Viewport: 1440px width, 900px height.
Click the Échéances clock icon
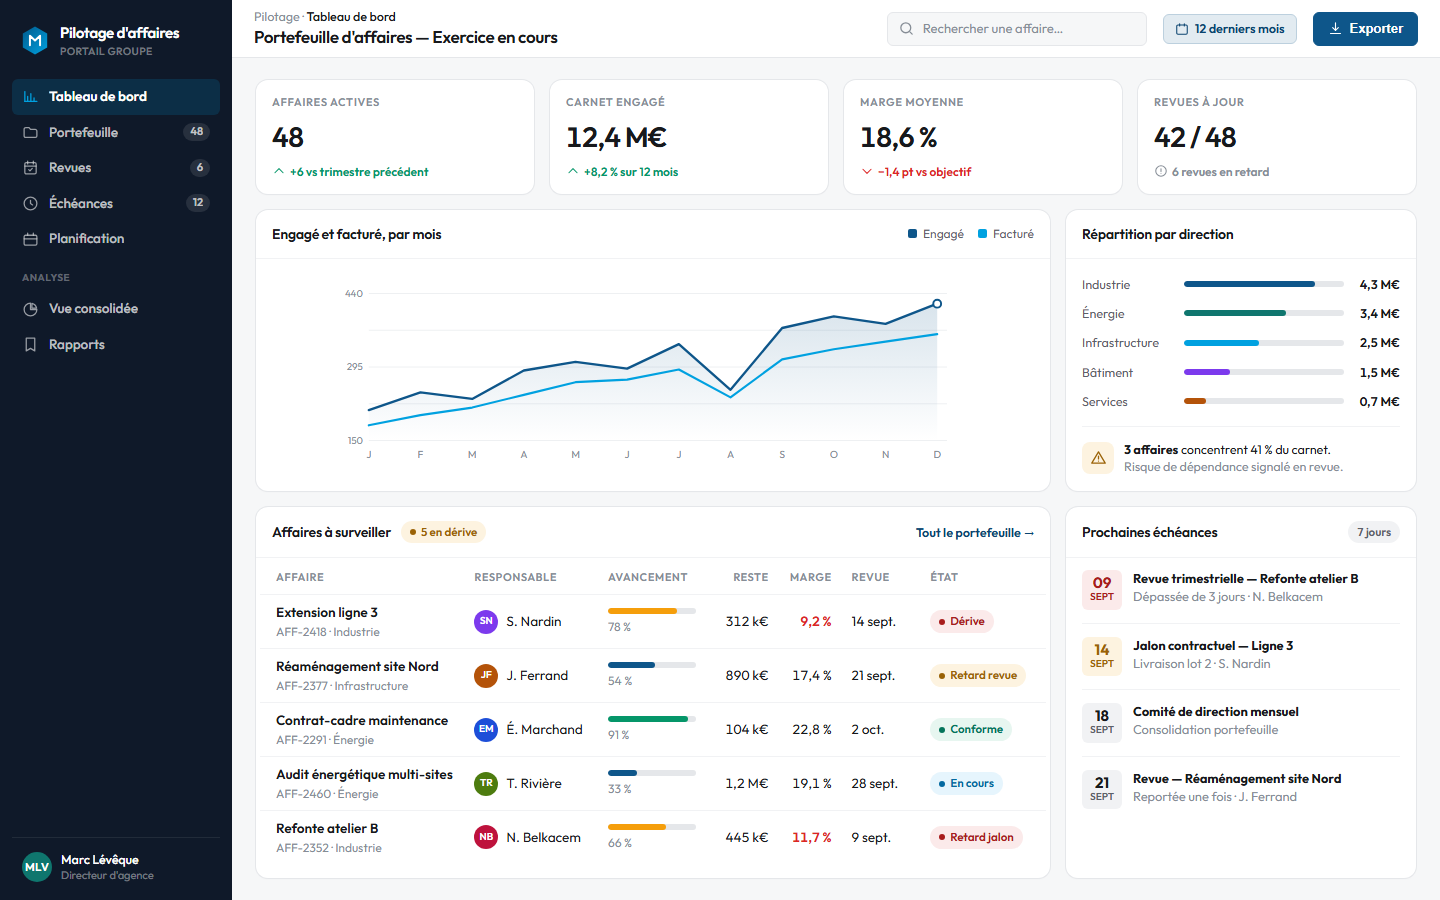pyautogui.click(x=30, y=203)
